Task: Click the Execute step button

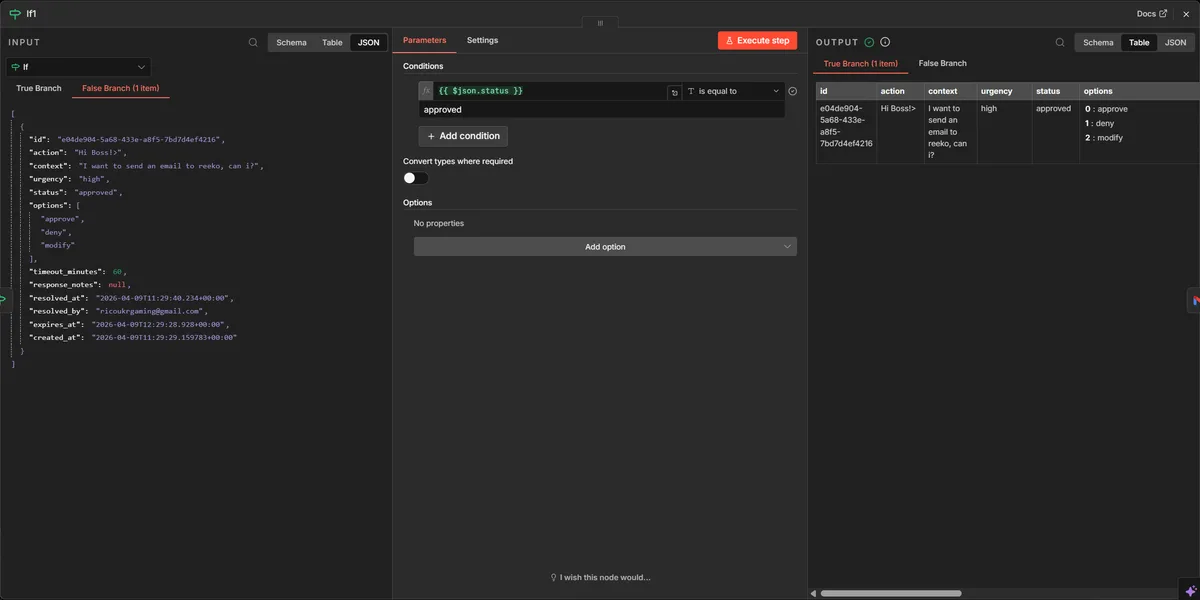Action: [757, 40]
